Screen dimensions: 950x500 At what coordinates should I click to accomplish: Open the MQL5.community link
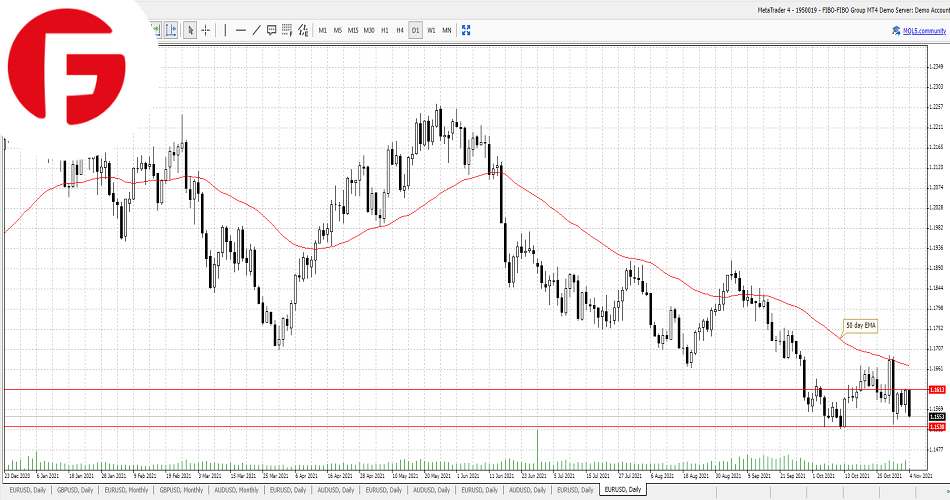923,30
